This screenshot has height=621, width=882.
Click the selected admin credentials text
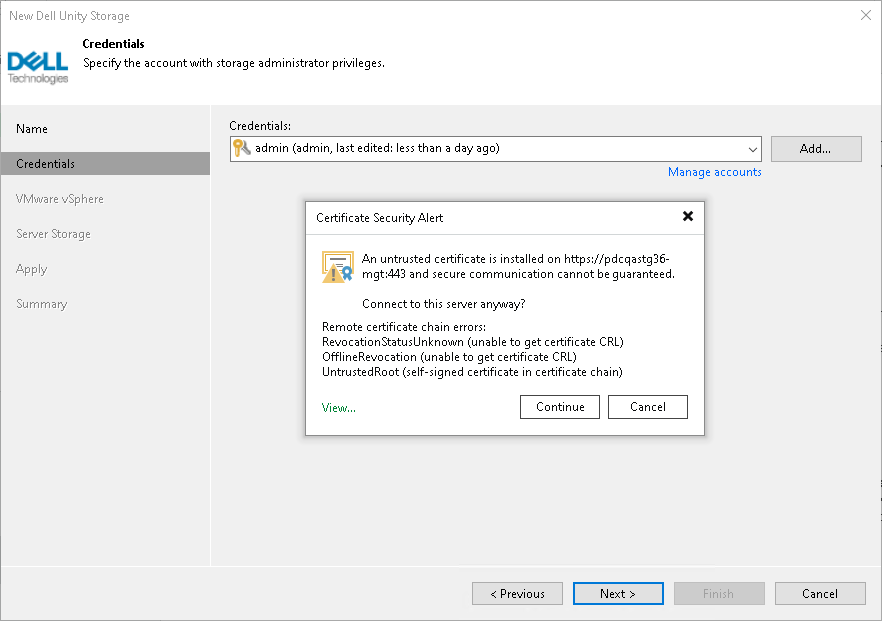(377, 148)
